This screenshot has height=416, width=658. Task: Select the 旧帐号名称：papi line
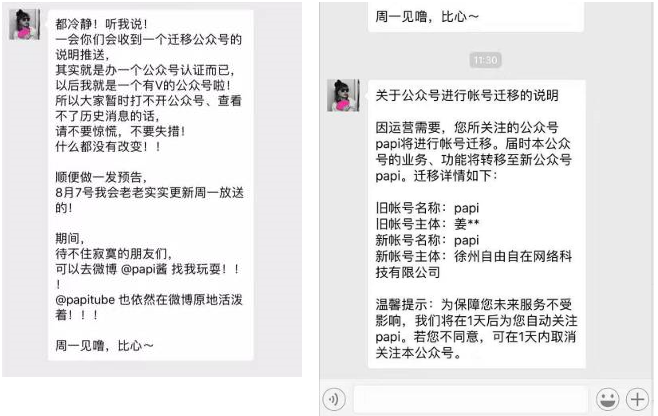click(427, 208)
